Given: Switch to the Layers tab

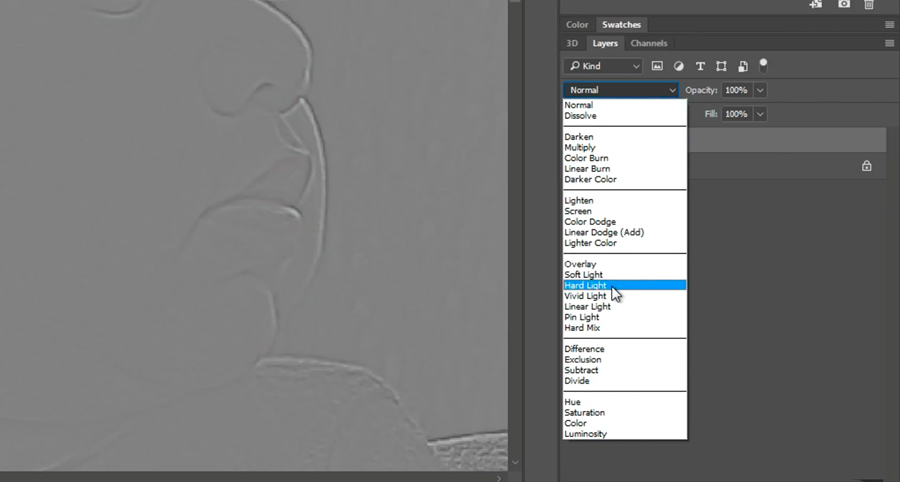Looking at the screenshot, I should 605,43.
